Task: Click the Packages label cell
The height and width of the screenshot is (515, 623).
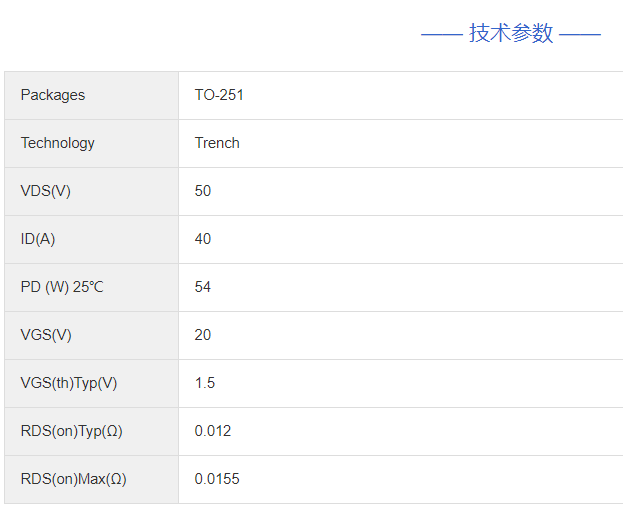Action: coord(53,95)
